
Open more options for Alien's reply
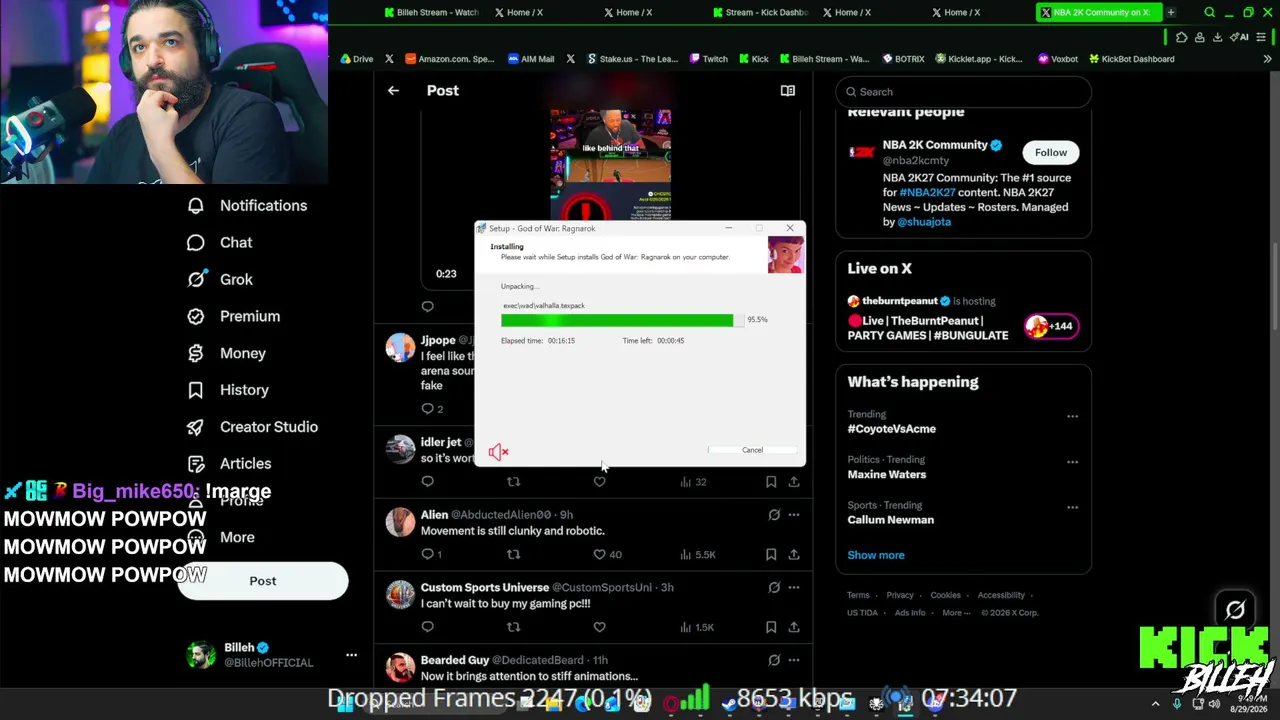click(794, 515)
